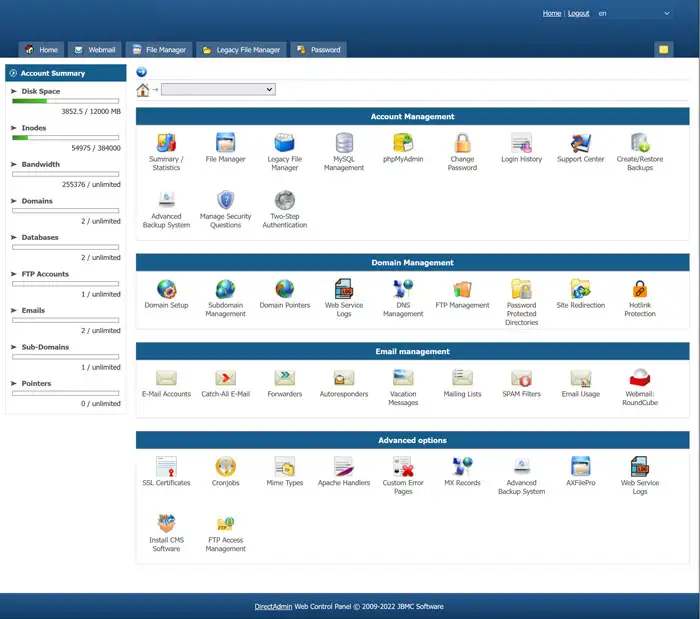Open the domain selection dropdown
Viewport: 700px width, 619px height.
point(218,89)
